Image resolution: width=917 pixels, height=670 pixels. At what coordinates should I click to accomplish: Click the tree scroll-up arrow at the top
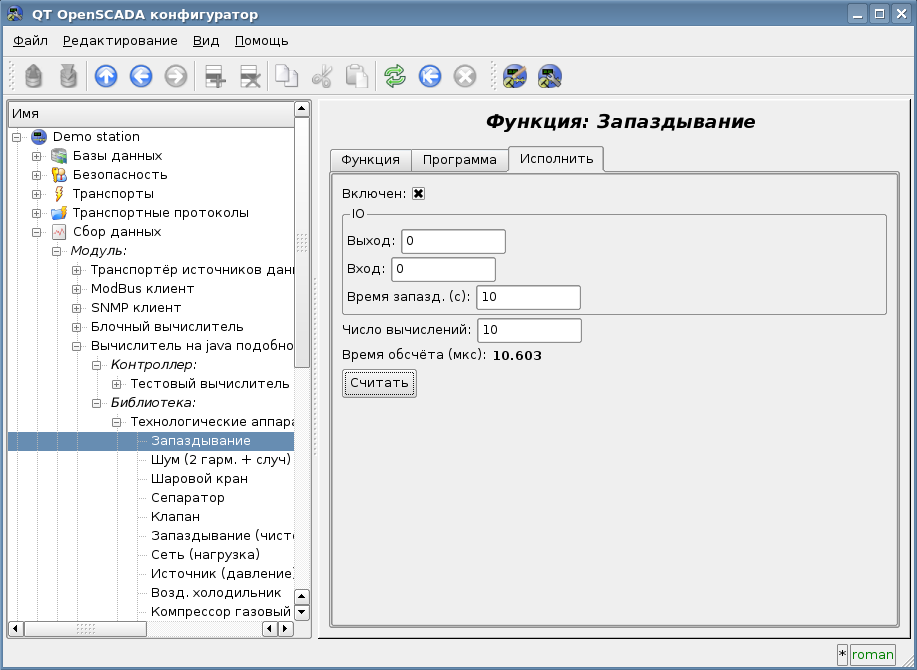[x=302, y=109]
